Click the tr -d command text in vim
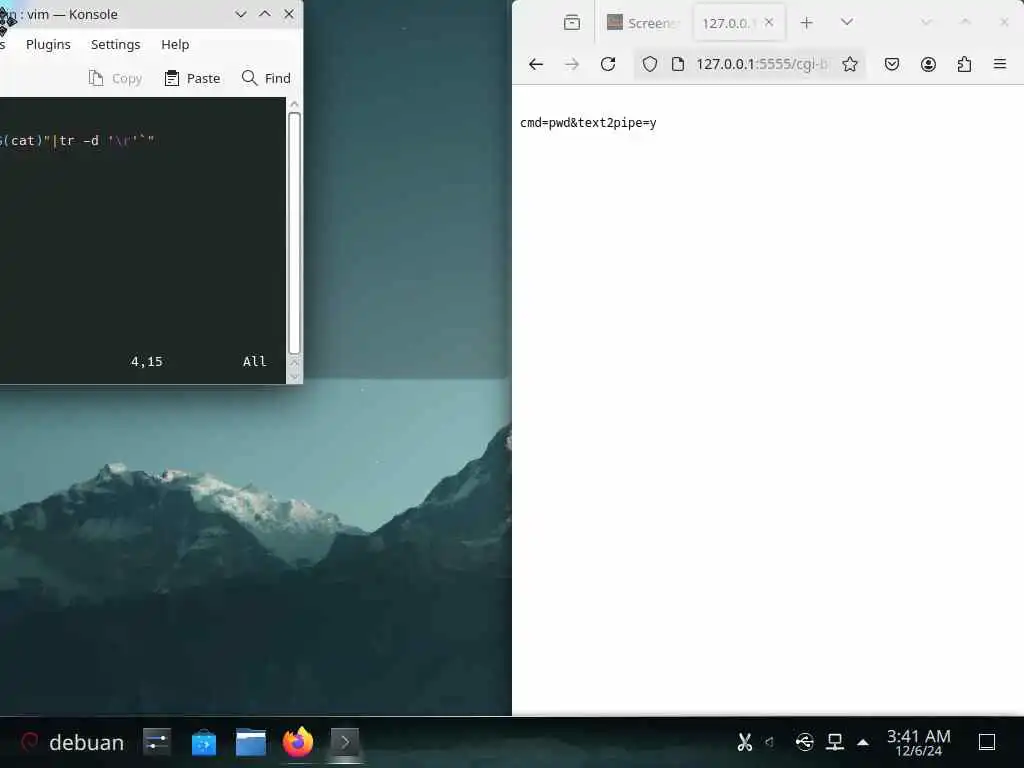1024x768 pixels. pos(80,140)
